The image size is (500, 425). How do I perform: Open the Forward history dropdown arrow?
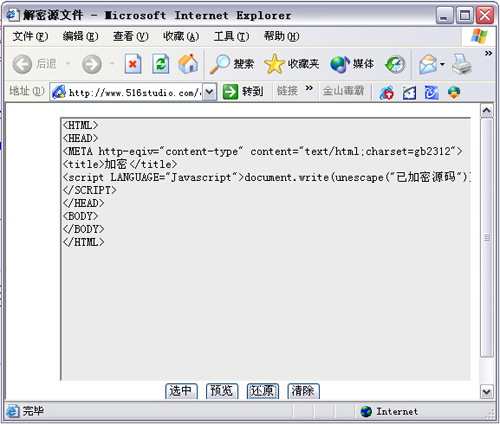pos(112,63)
